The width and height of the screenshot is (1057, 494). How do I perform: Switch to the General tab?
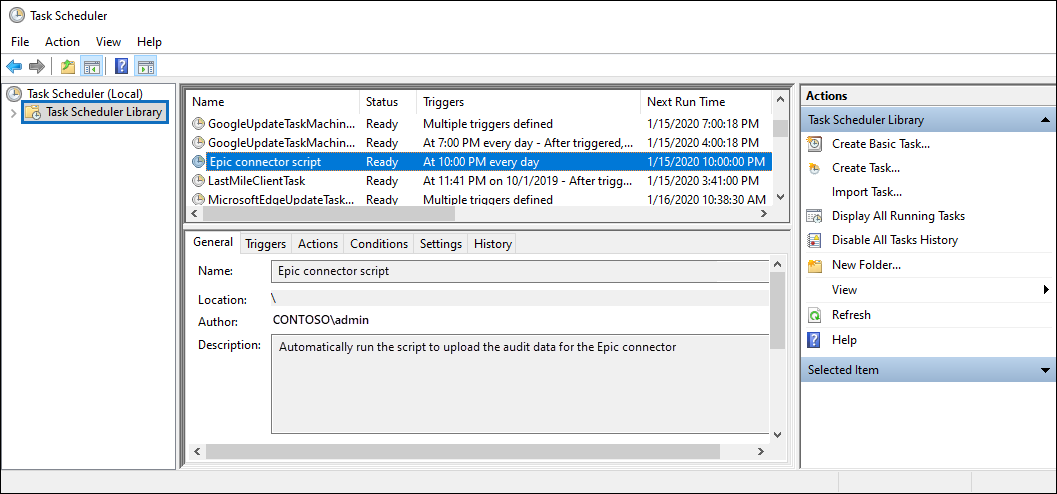click(x=213, y=243)
